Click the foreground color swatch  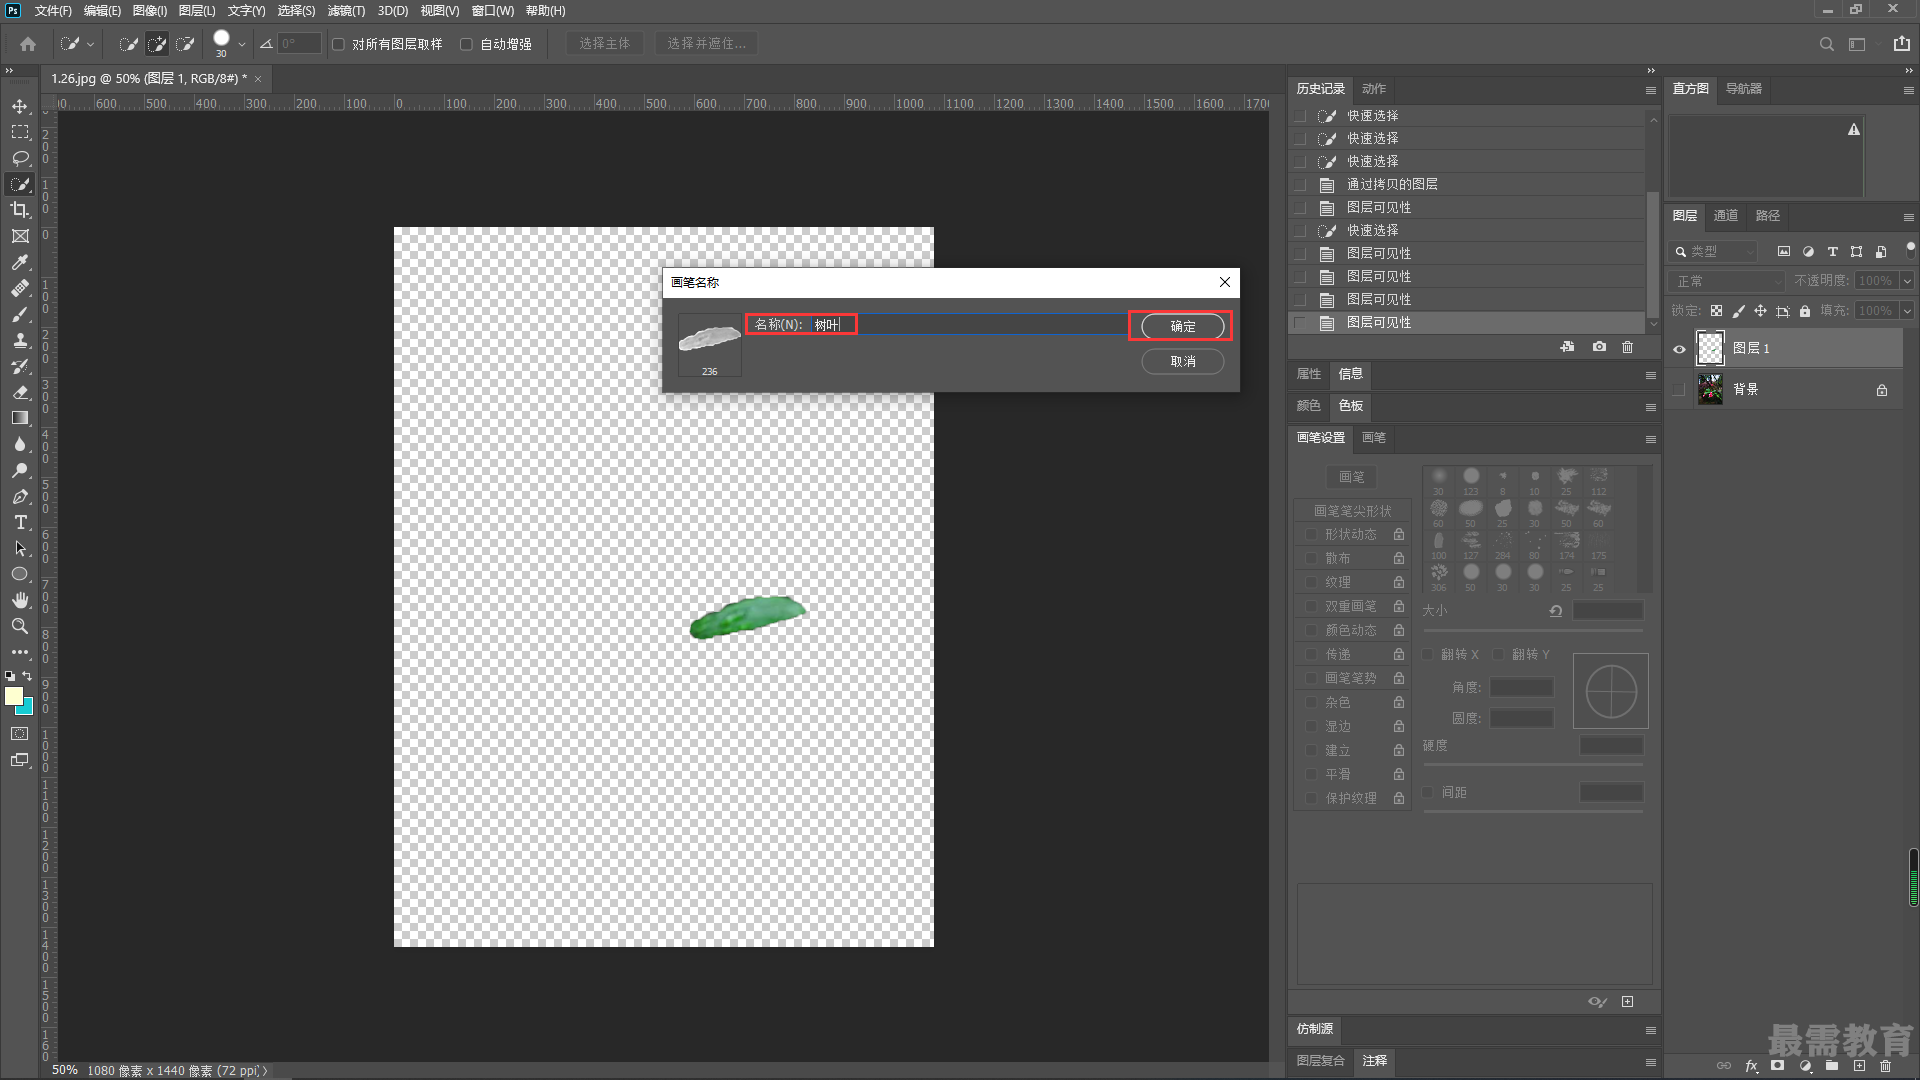pos(14,696)
